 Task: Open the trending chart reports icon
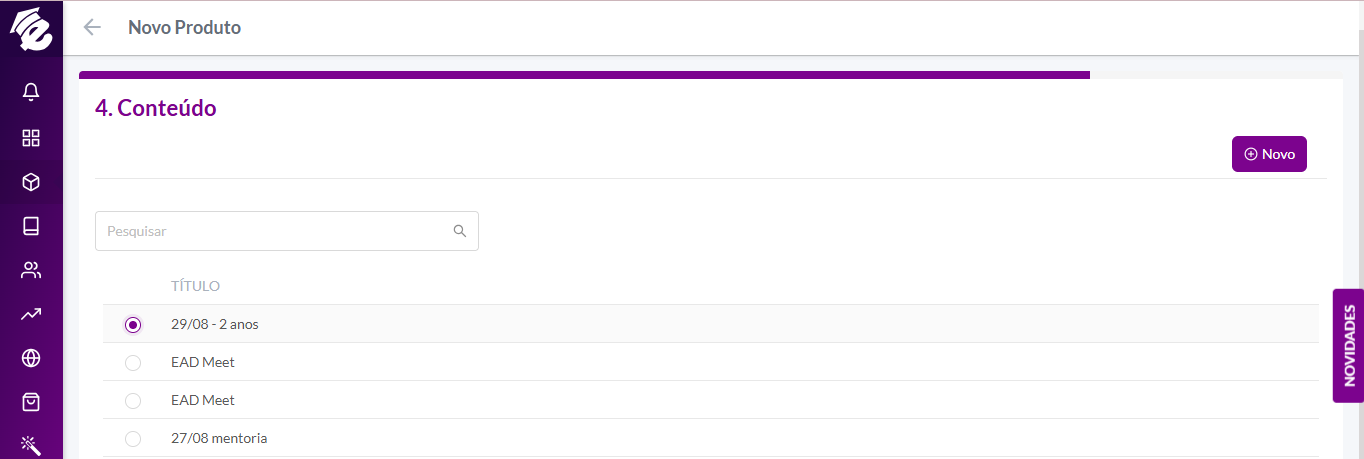coord(31,314)
